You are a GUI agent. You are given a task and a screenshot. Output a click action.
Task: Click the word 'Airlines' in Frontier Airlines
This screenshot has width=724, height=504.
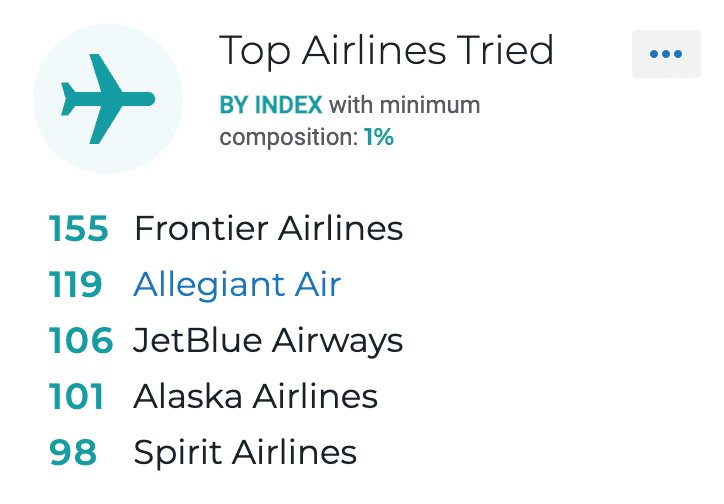(x=340, y=228)
